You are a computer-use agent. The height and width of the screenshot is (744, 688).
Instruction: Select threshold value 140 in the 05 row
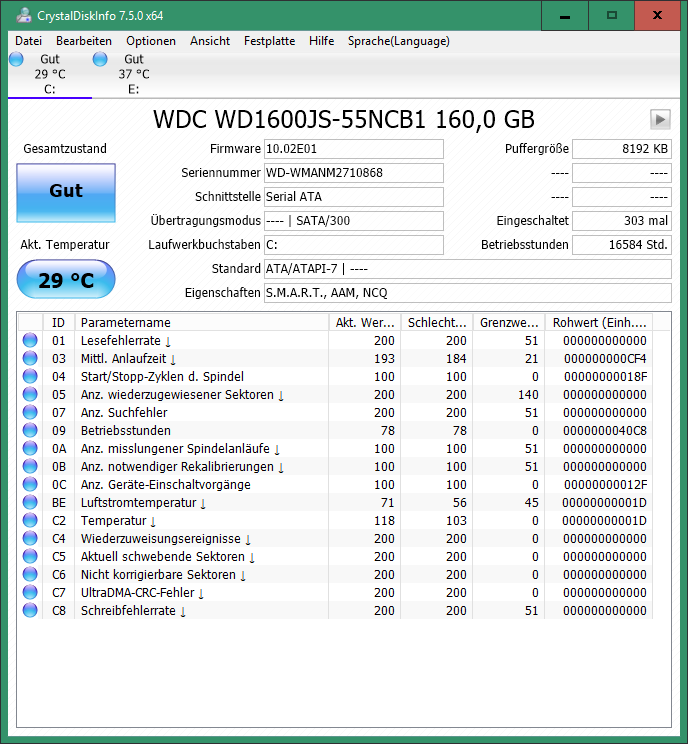click(x=528, y=395)
